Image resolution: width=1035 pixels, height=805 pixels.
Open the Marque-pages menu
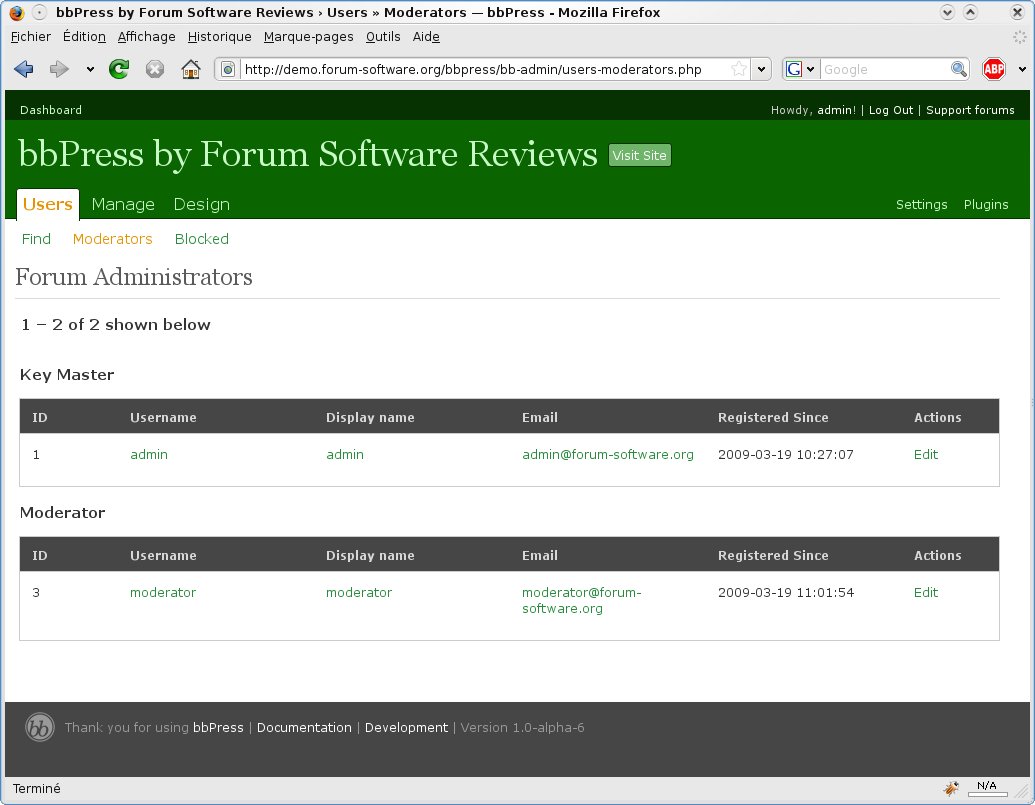click(308, 37)
